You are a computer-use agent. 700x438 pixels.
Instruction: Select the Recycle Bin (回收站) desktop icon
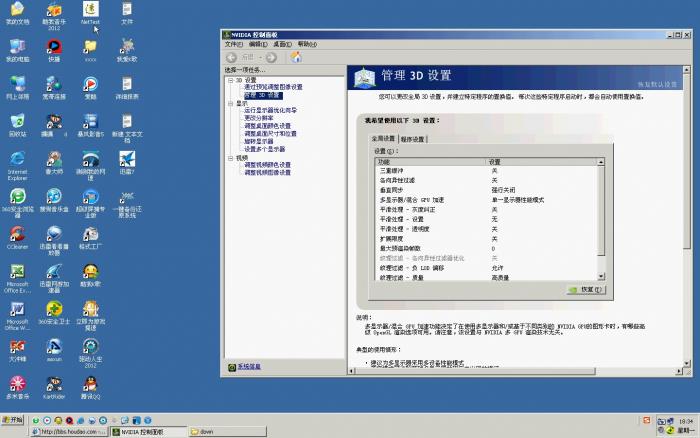(17, 125)
